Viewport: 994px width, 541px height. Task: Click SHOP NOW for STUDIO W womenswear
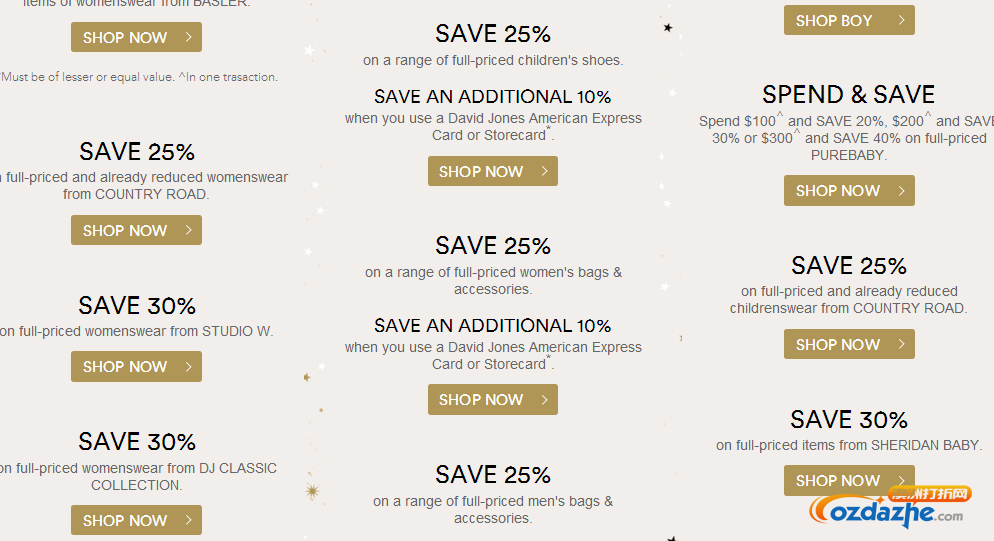click(136, 366)
